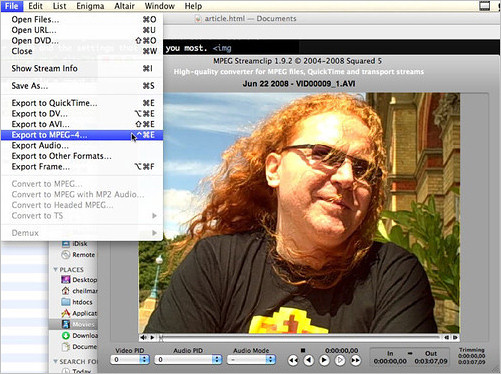Image resolution: width=501 pixels, height=374 pixels.
Task: Click the iDisk icon in Finder sidebar
Action: tap(66, 244)
